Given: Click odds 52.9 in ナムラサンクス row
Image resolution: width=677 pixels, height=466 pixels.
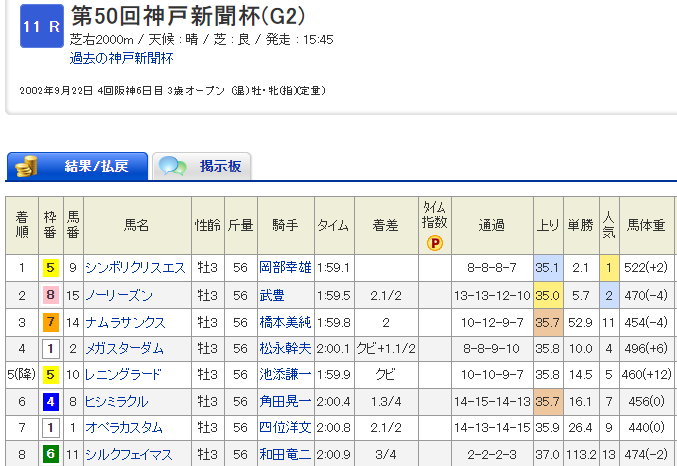Looking at the screenshot, I should [580, 322].
